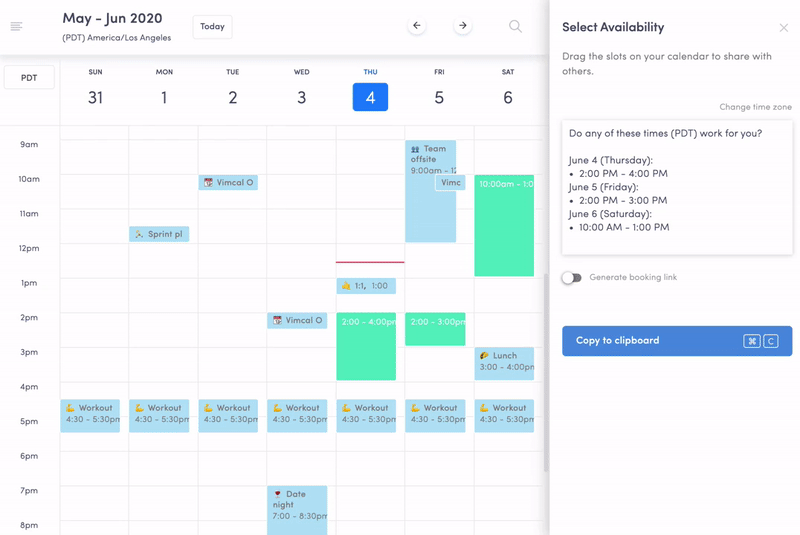The width and height of the screenshot is (800, 535).
Task: Jump to Today in the calendar
Action: (x=212, y=27)
